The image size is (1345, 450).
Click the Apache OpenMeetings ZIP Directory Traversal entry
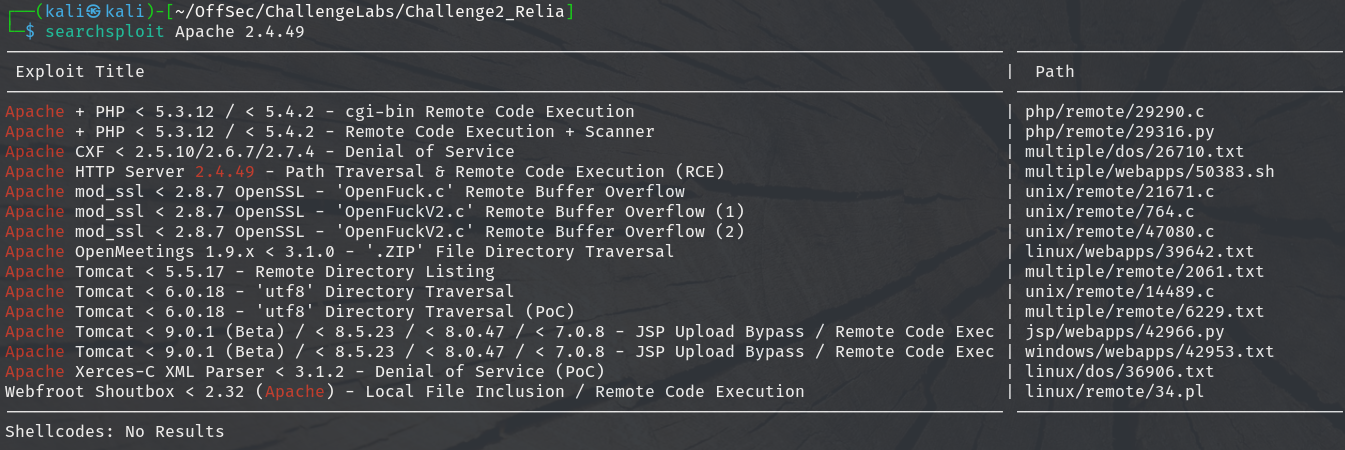pos(340,252)
